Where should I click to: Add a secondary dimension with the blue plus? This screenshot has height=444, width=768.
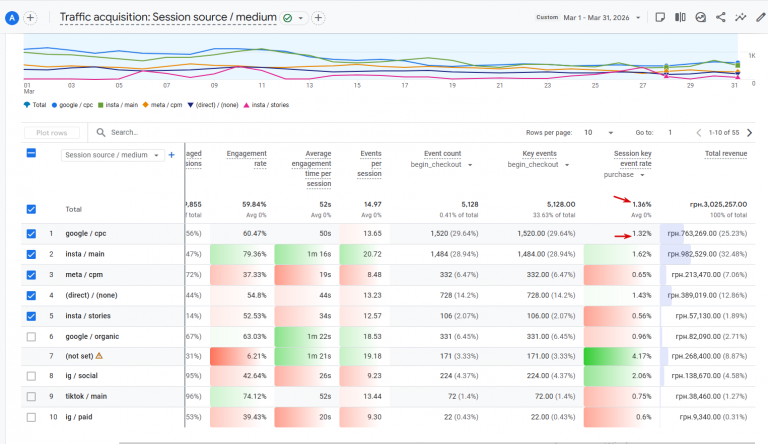[x=171, y=155]
